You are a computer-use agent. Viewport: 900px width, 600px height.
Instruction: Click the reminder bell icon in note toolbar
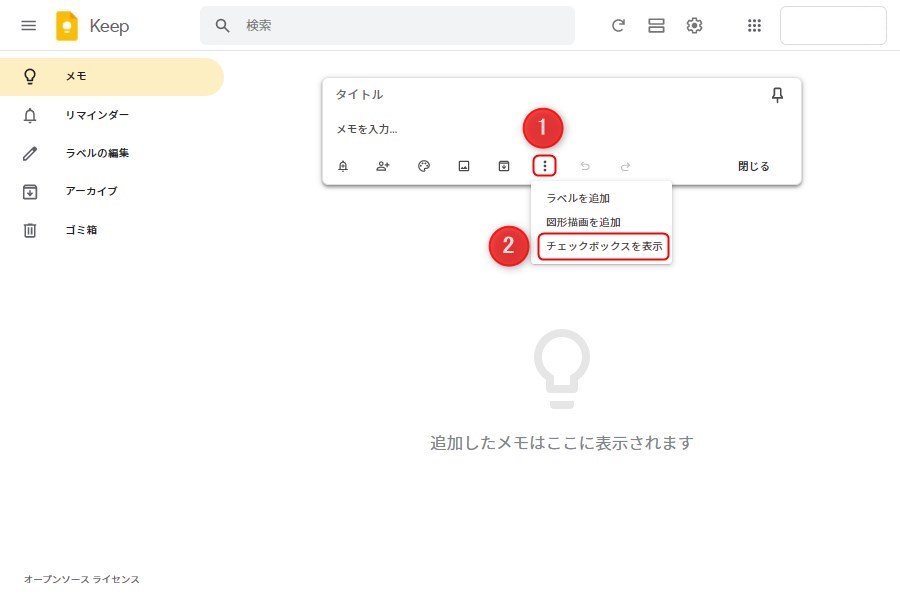click(x=343, y=166)
